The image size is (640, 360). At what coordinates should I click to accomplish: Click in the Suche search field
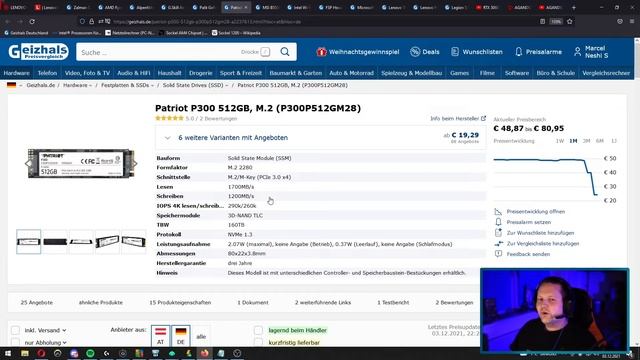coord(159,52)
